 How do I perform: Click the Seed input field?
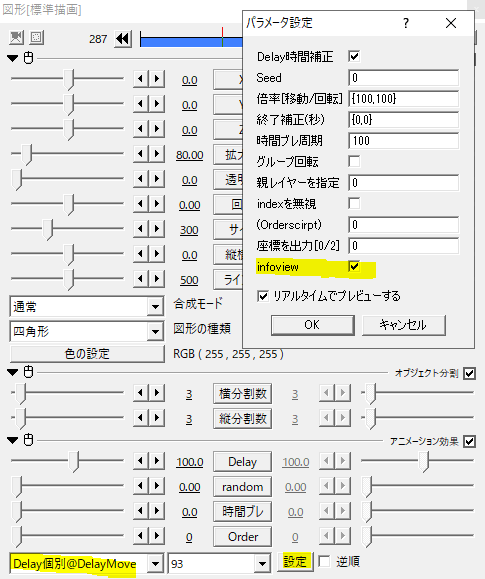(403, 78)
